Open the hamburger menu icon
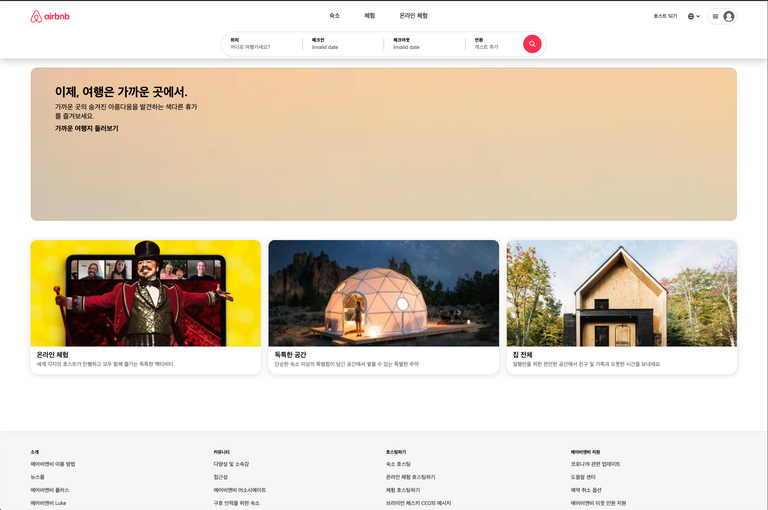Screen dimensions: 768x510 tap(715, 16)
